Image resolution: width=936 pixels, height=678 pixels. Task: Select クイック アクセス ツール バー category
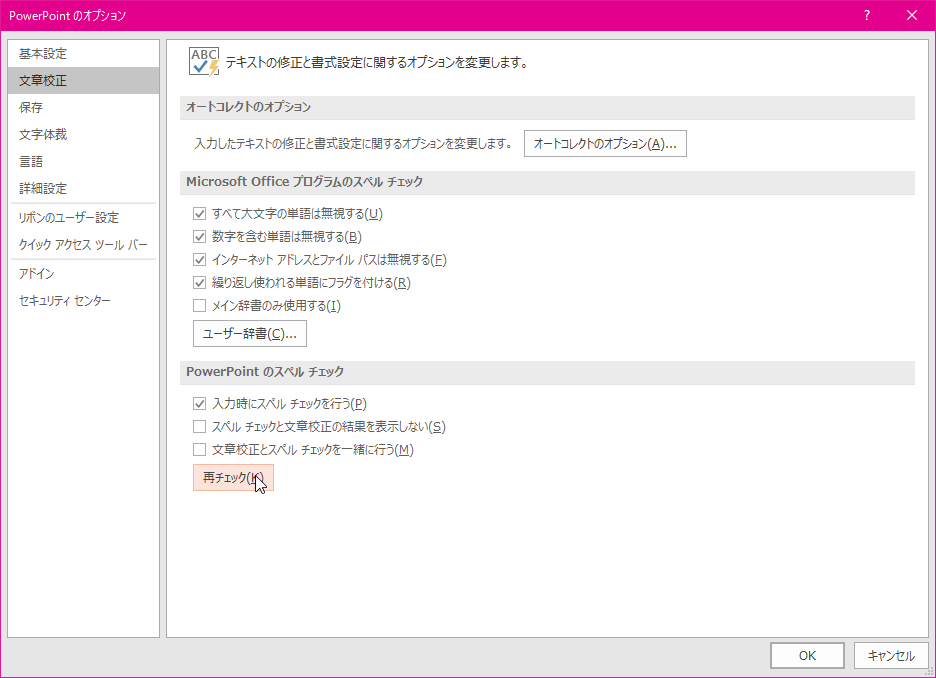(84, 245)
